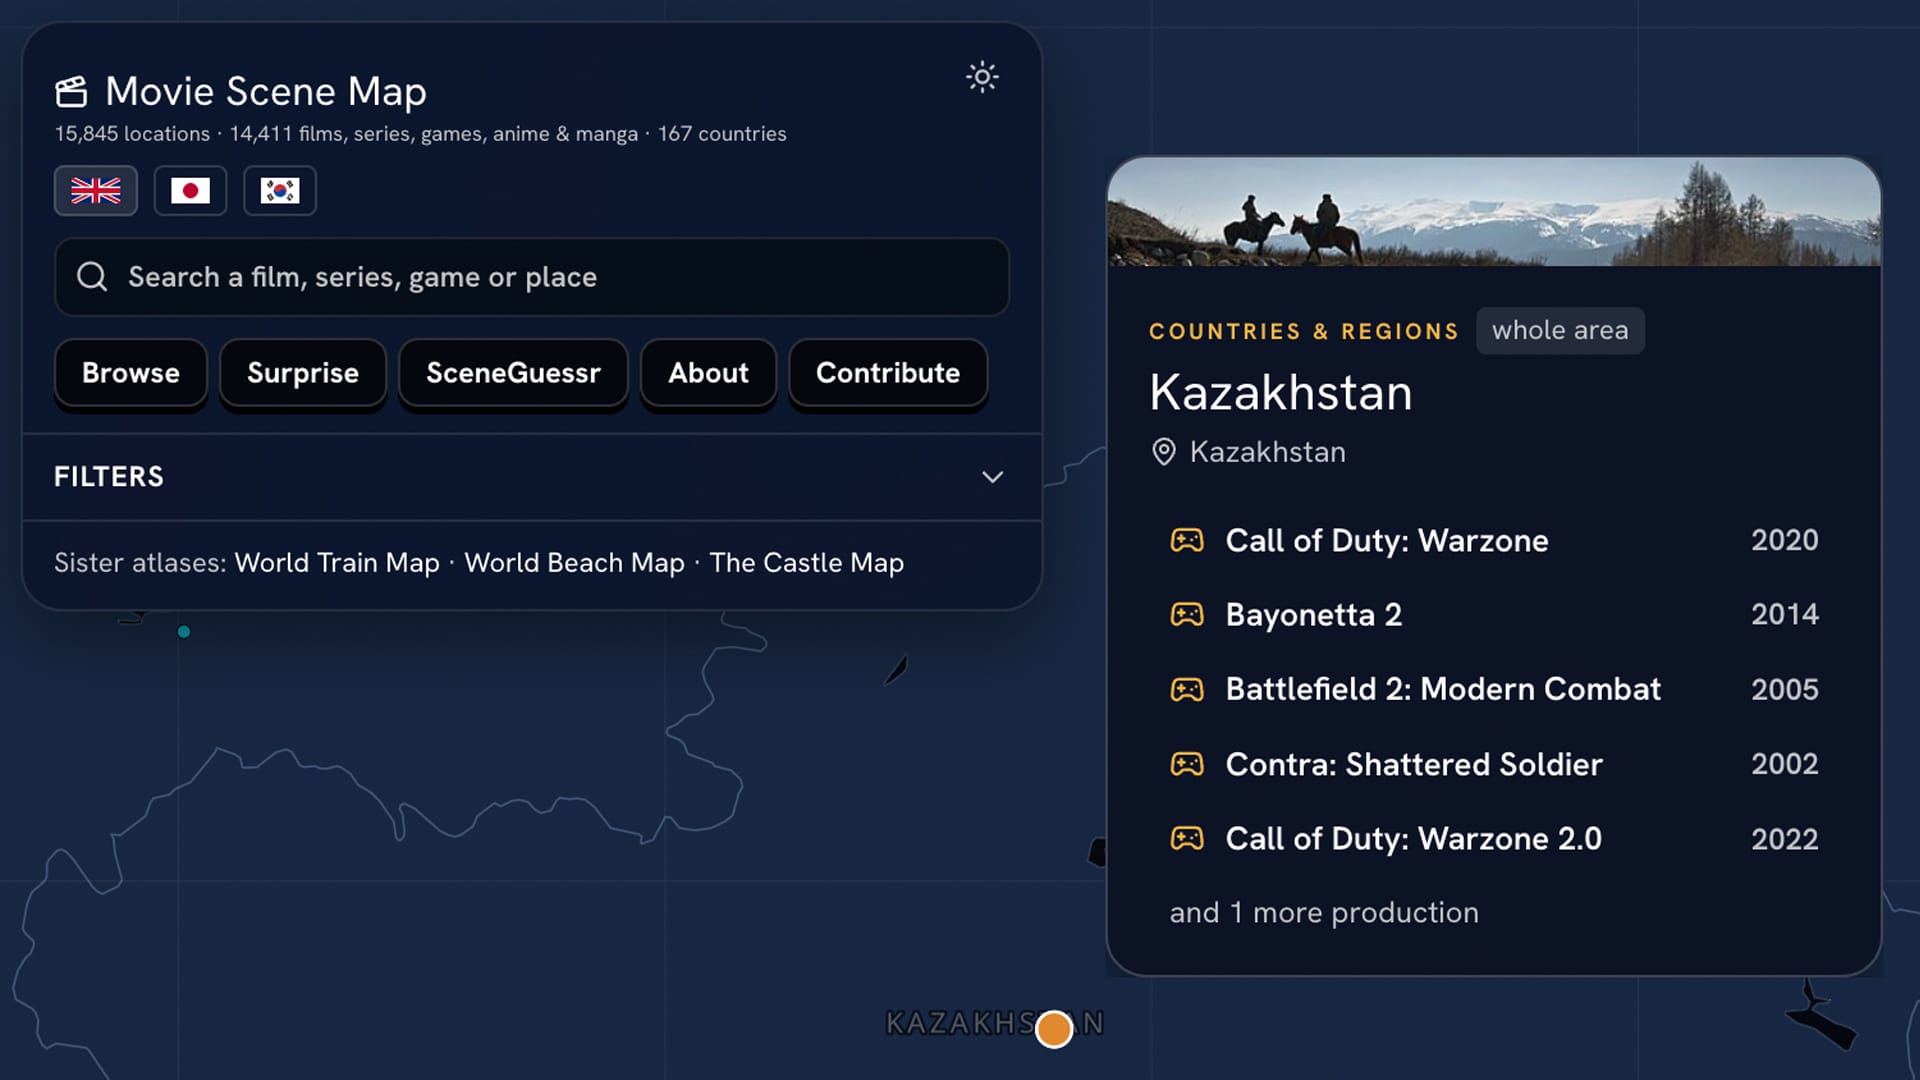1920x1080 pixels.
Task: Click the whole area tag
Action: tap(1560, 330)
